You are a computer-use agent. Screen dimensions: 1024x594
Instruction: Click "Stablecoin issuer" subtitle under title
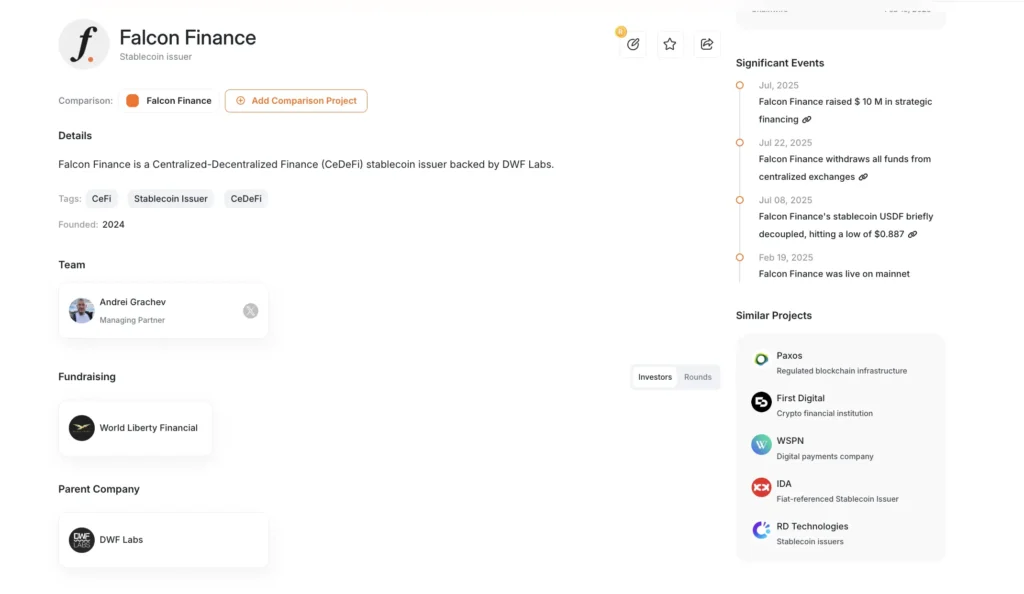tap(155, 57)
